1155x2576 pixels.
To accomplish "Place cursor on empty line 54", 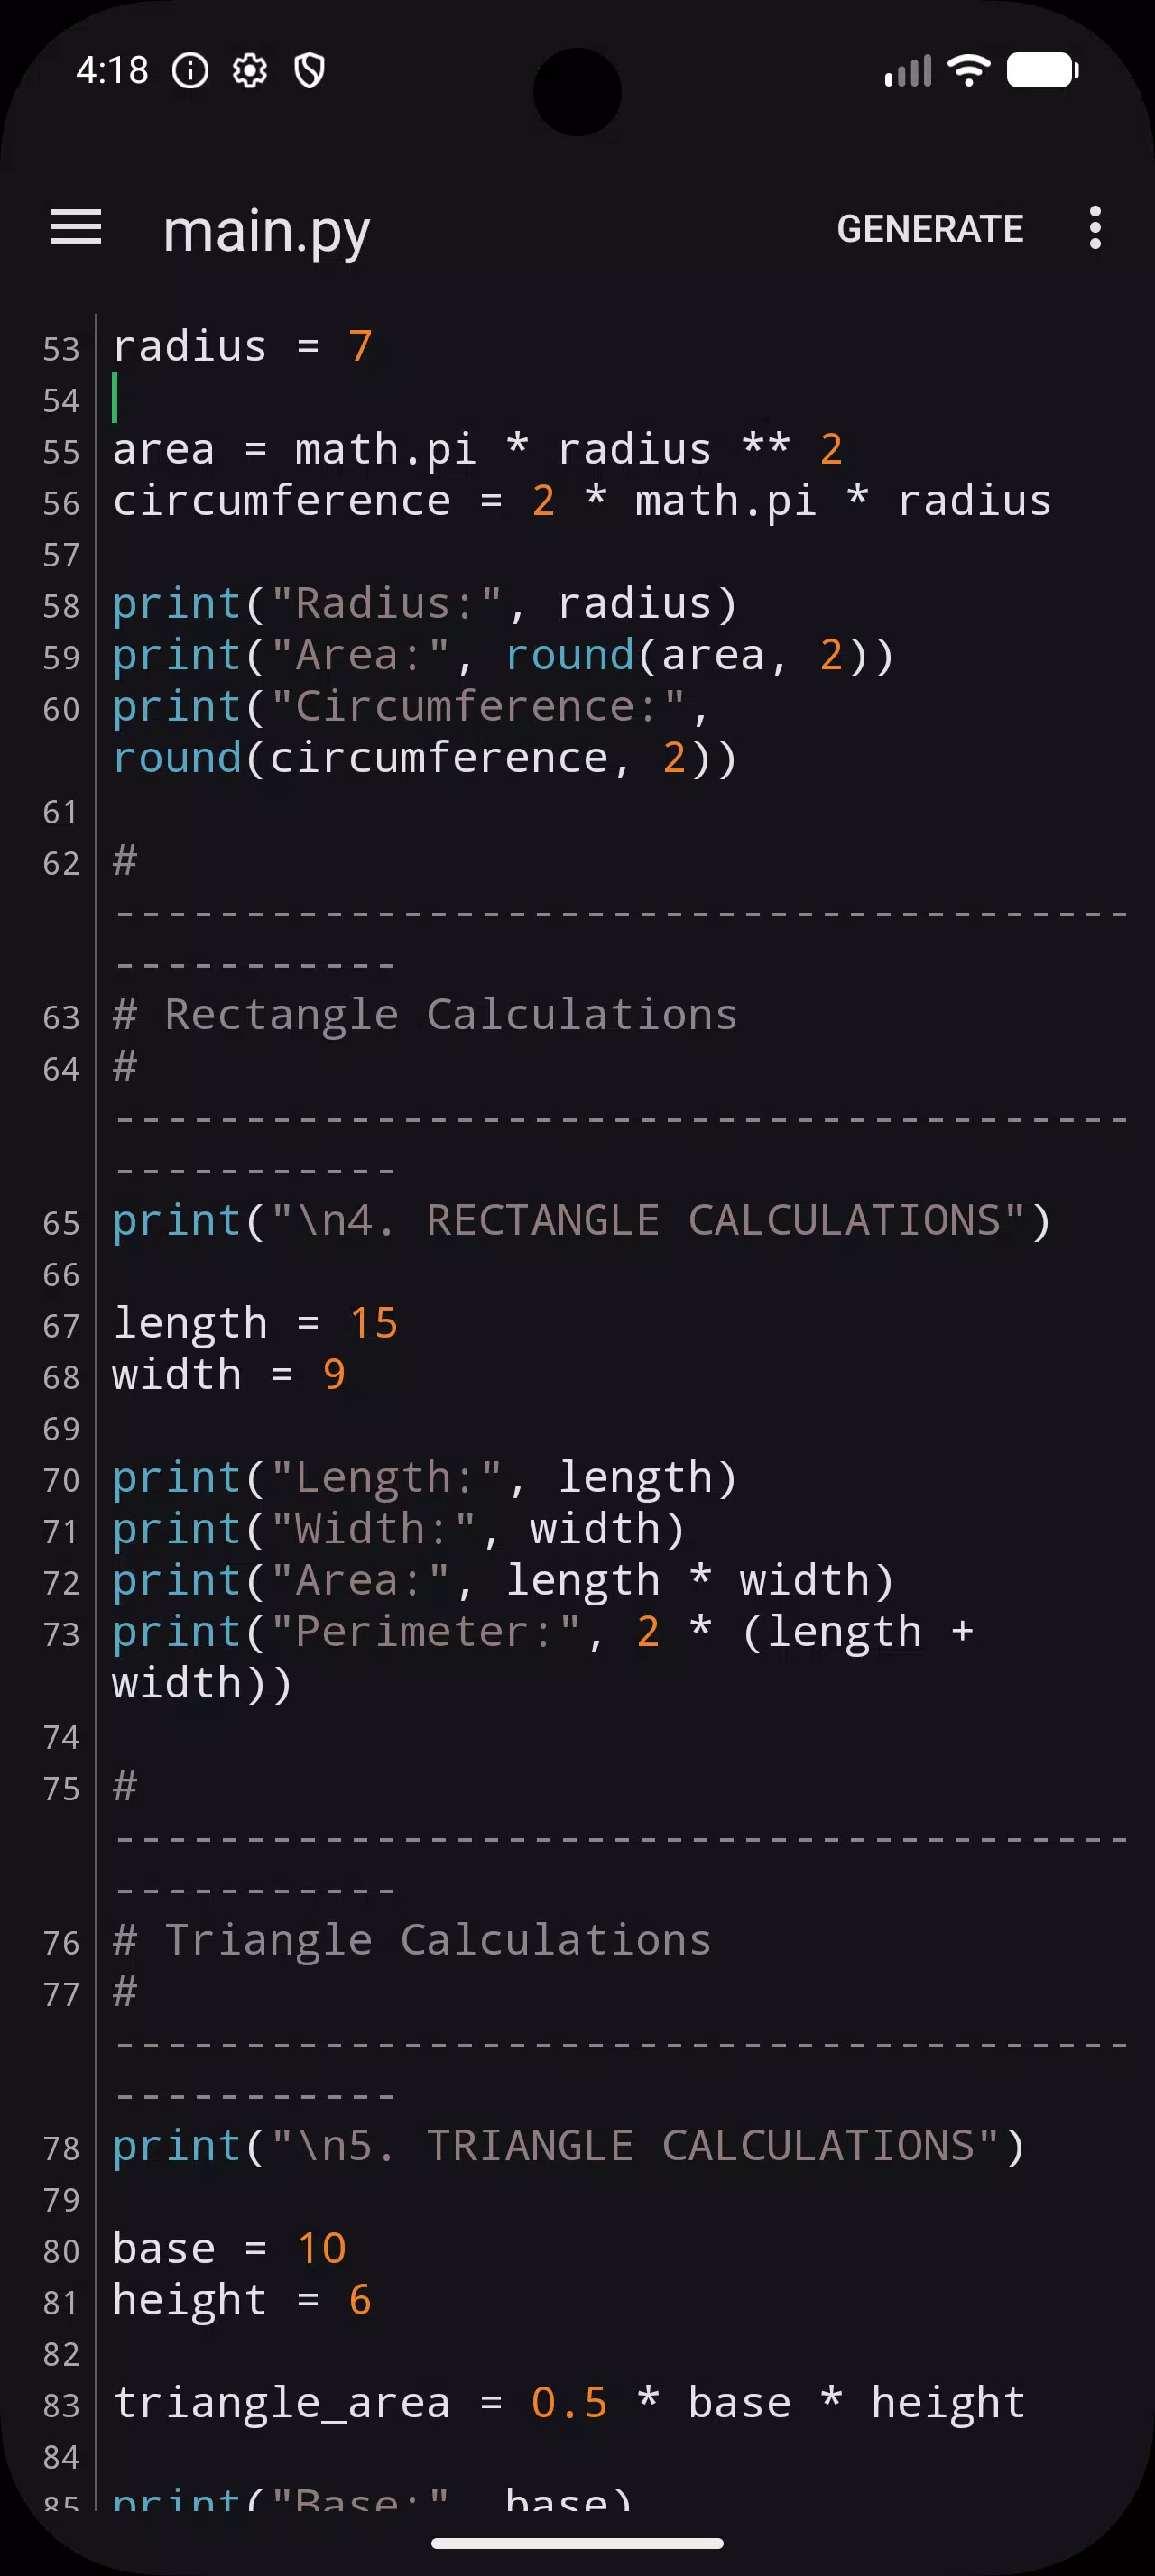I will click(620, 398).
